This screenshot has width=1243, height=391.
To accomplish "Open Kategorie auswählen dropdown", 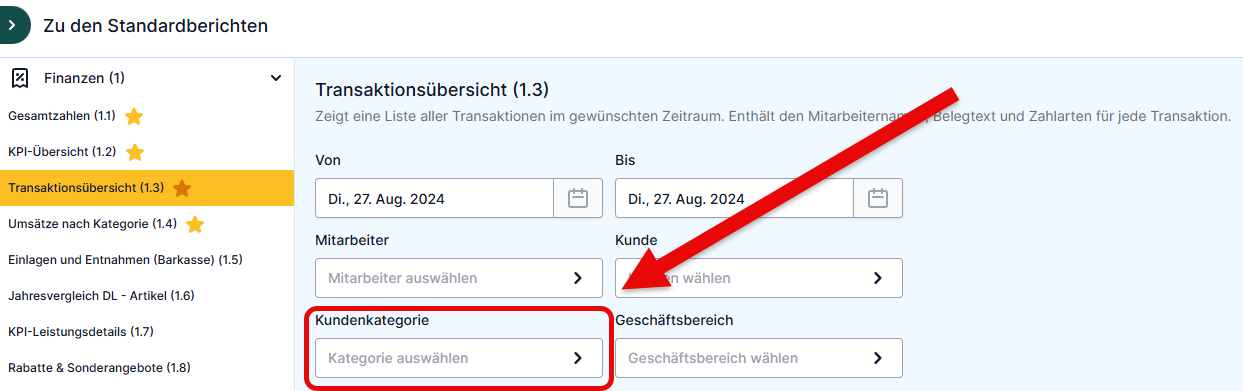I will click(459, 358).
